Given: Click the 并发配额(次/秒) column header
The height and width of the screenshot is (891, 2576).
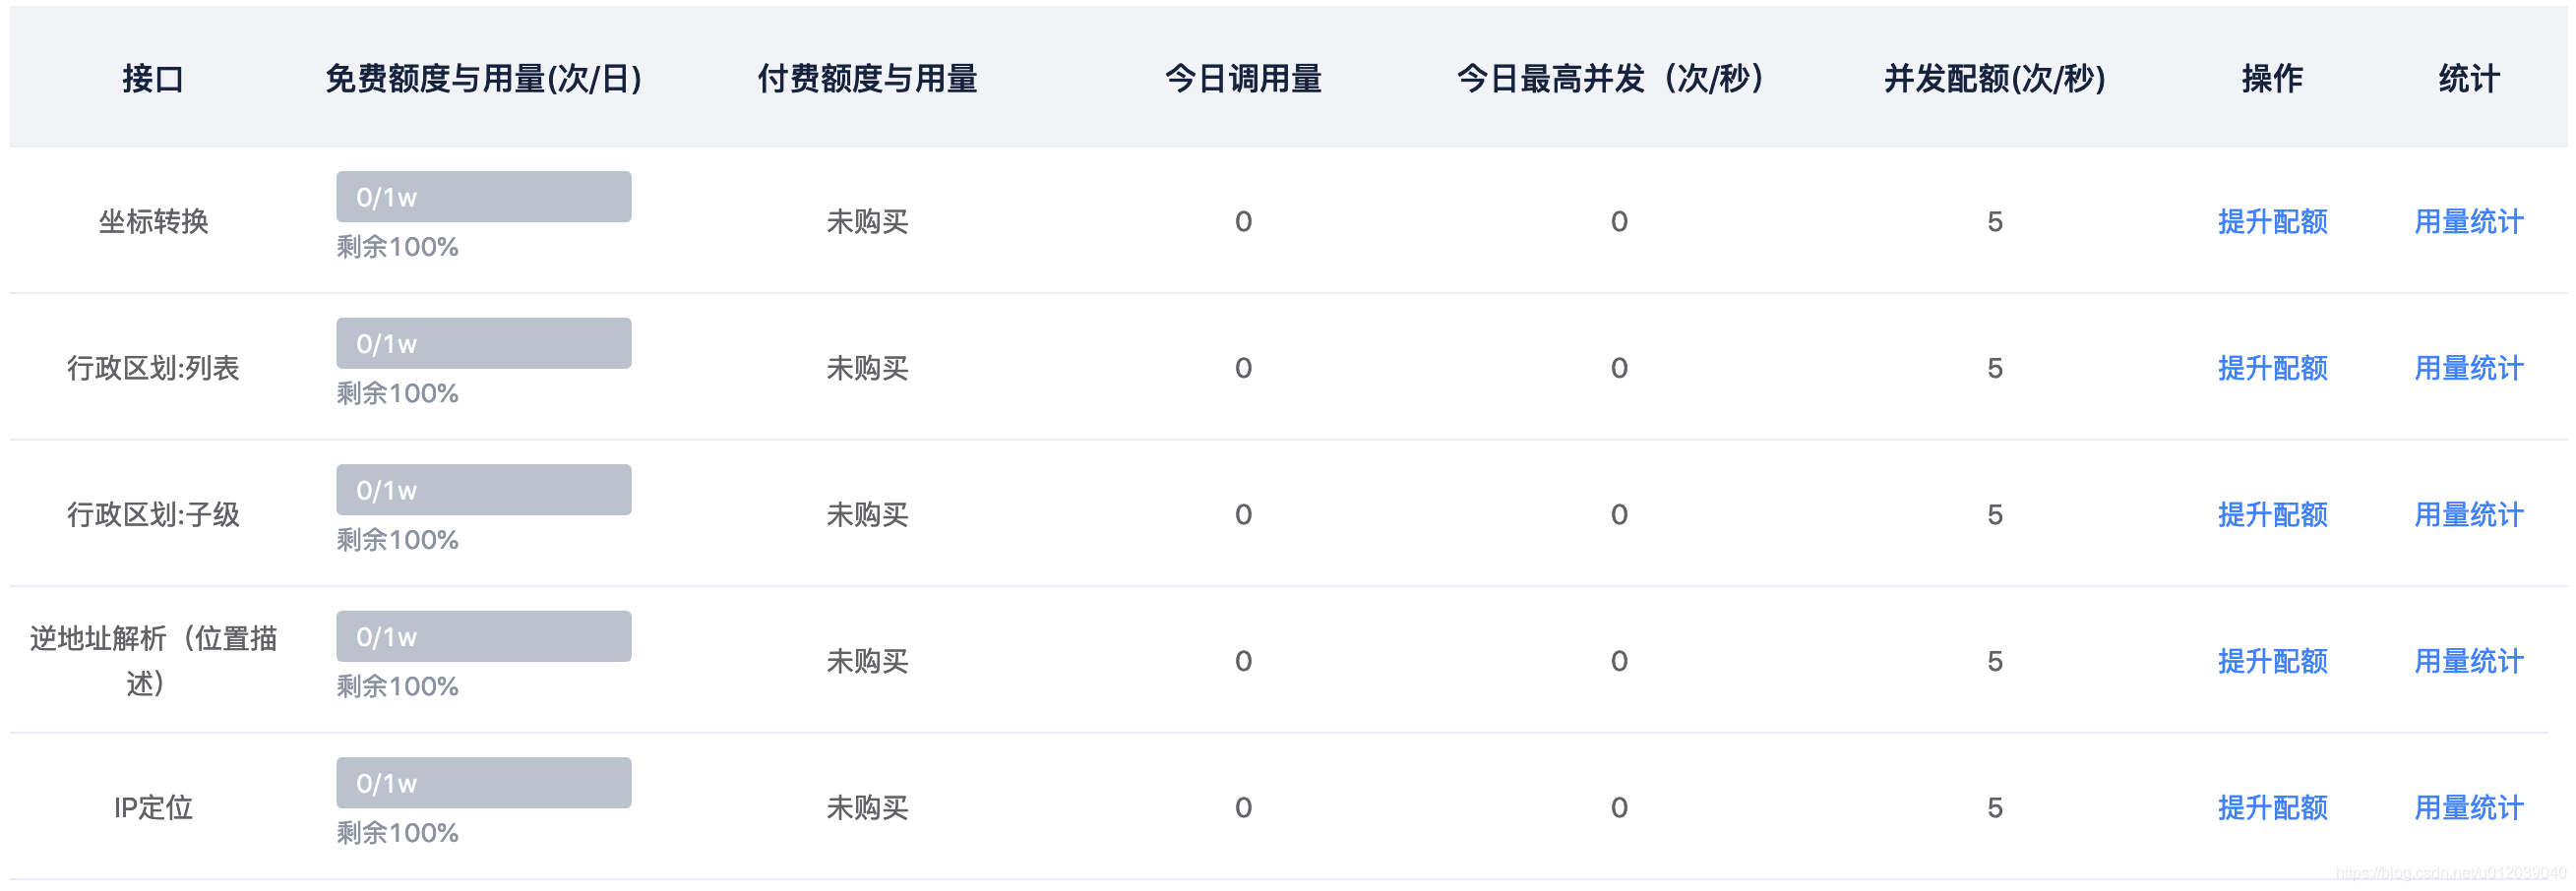Looking at the screenshot, I should 1994,78.
